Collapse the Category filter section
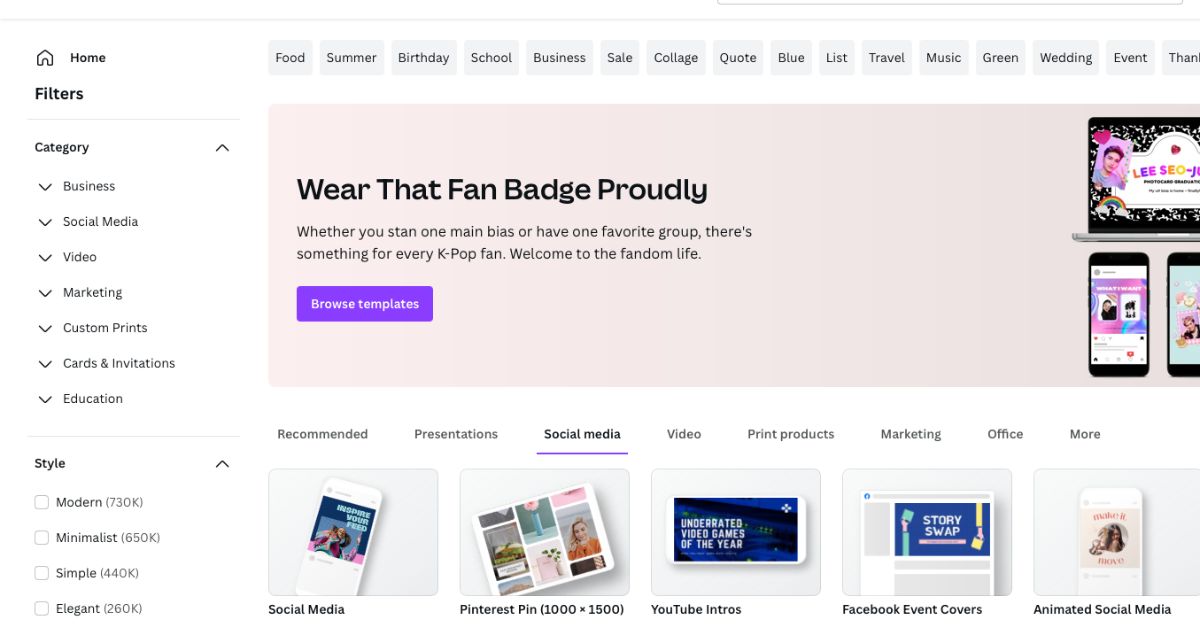This screenshot has width=1200, height=628. click(222, 146)
